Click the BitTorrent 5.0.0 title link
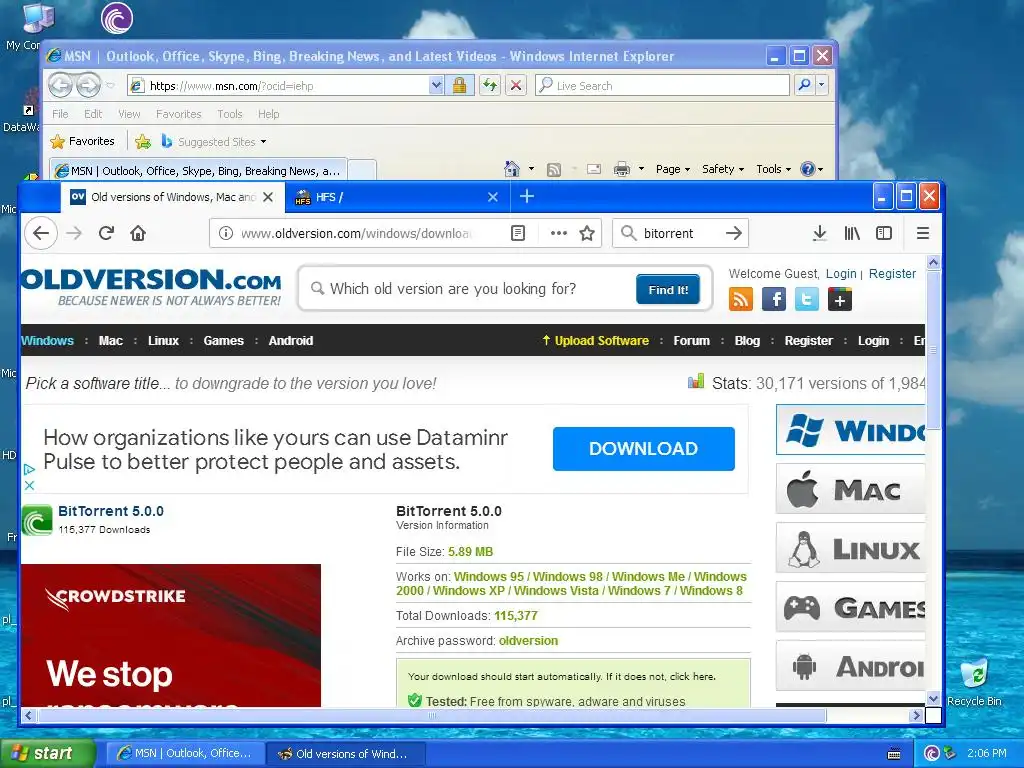The height and width of the screenshot is (768, 1024). click(111, 511)
